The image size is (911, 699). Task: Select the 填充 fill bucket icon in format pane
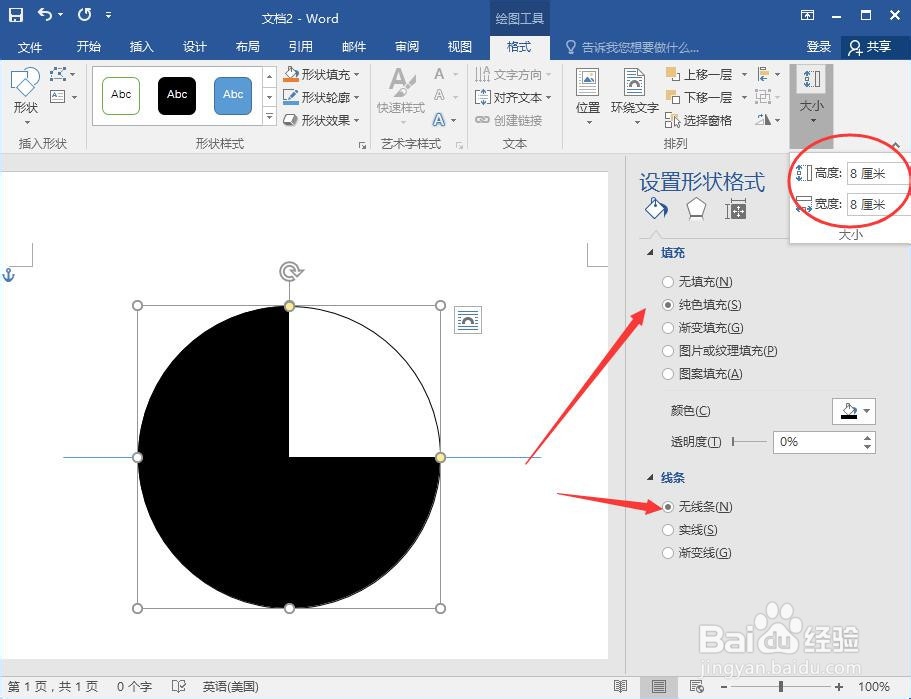[655, 209]
